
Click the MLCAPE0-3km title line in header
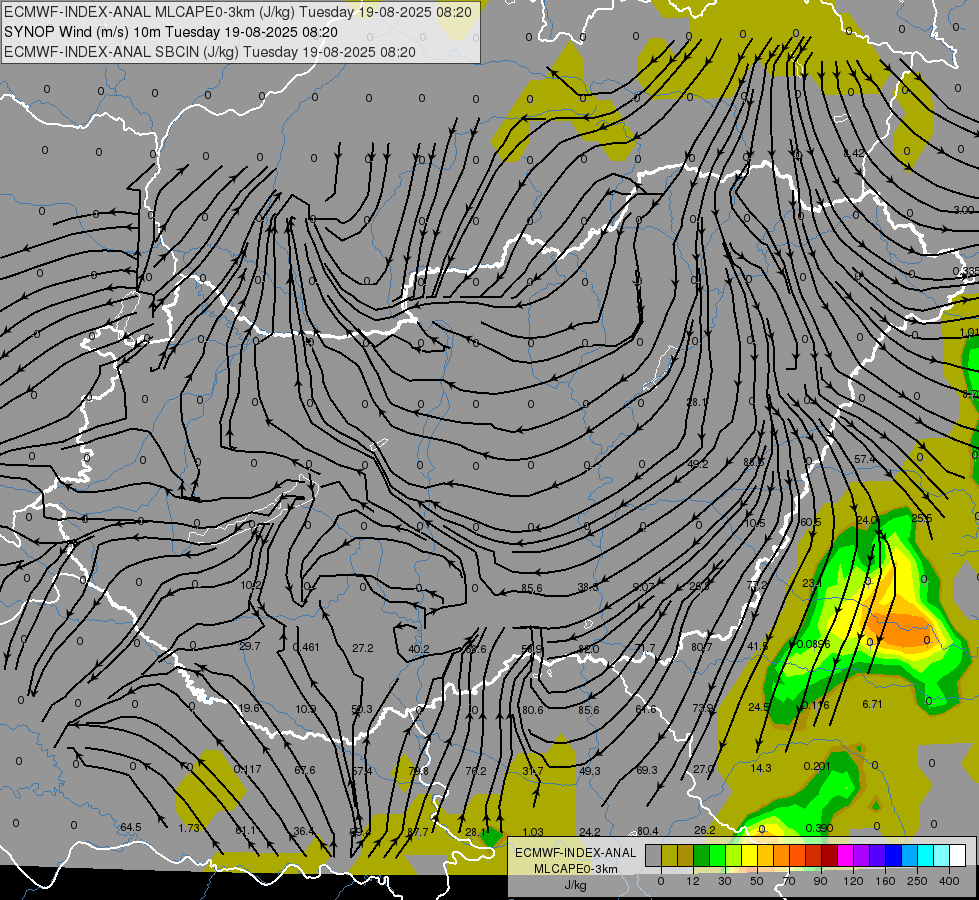click(238, 12)
